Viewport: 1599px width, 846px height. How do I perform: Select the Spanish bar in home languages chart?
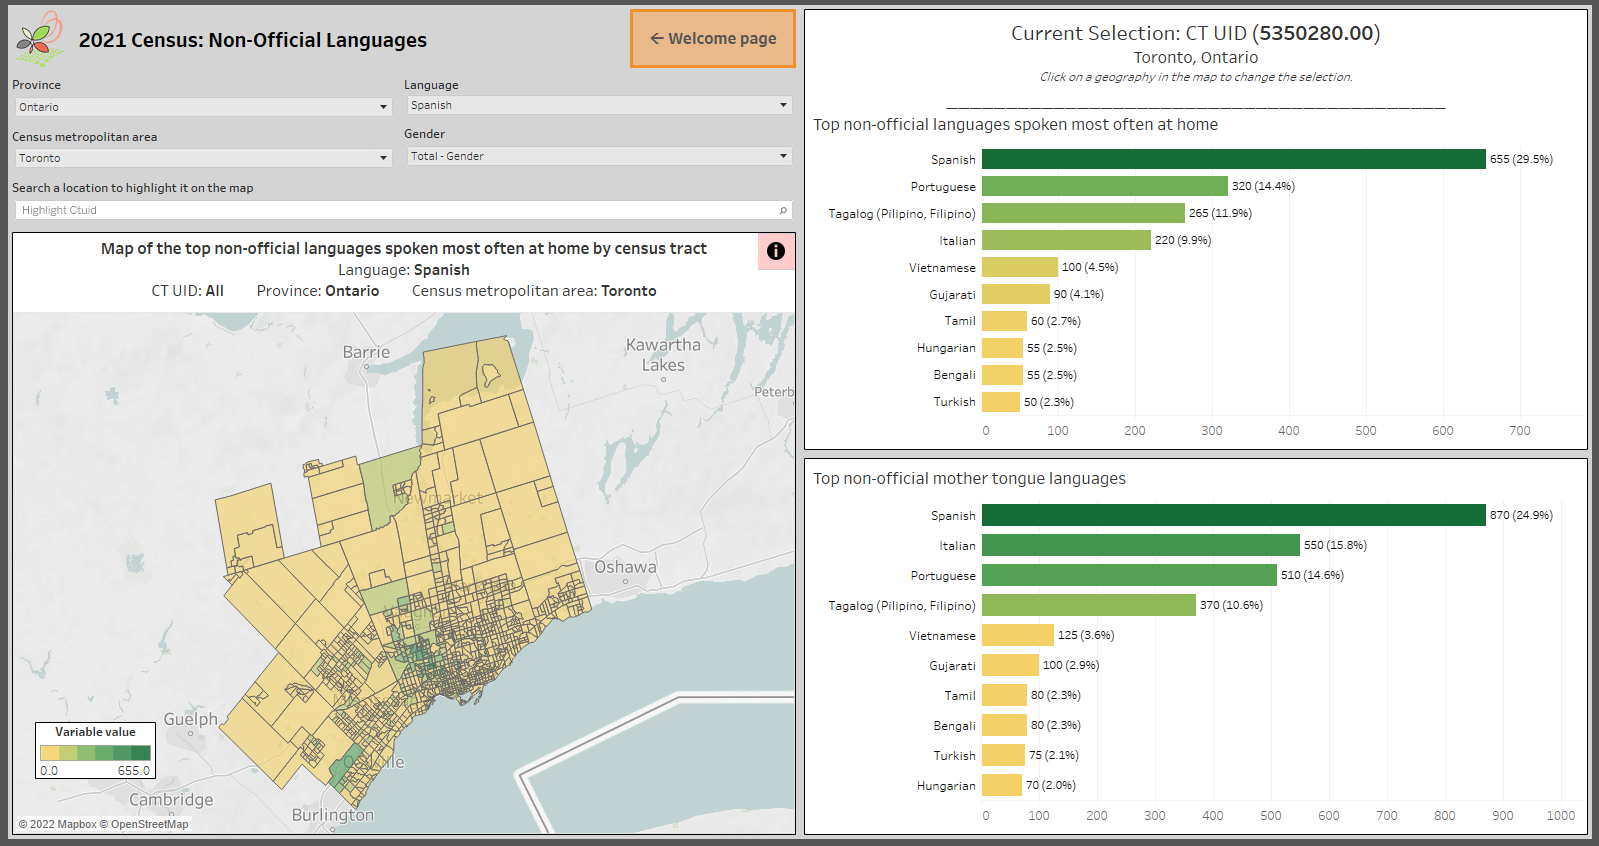(x=1233, y=159)
